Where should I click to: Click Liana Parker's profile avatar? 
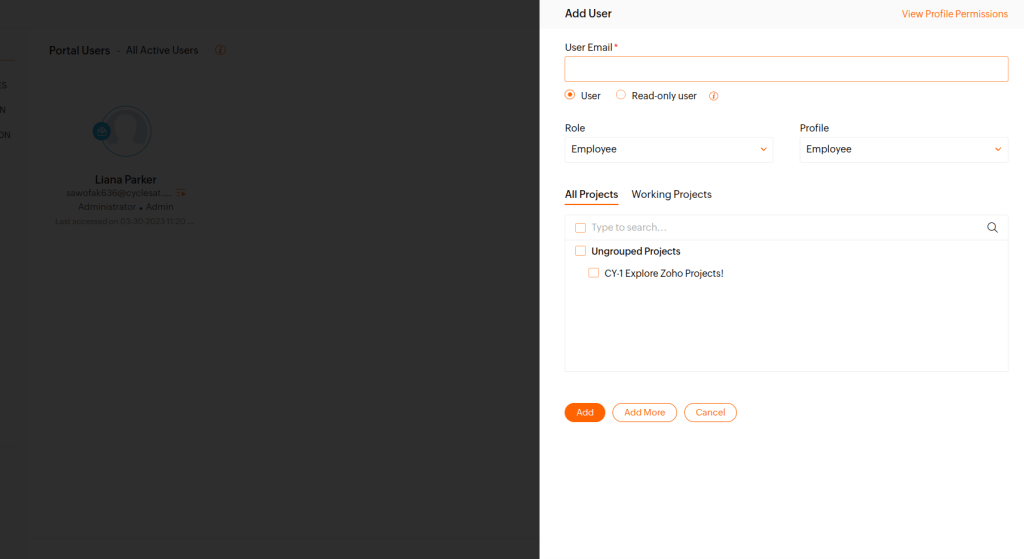pos(127,131)
